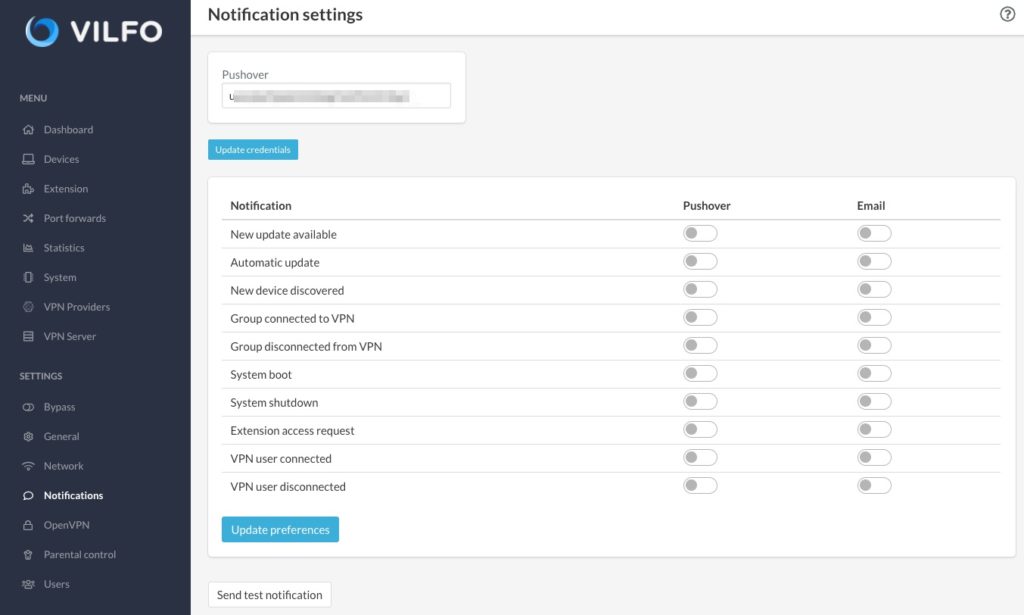Click the Notification column header
1024x615 pixels.
coord(261,206)
